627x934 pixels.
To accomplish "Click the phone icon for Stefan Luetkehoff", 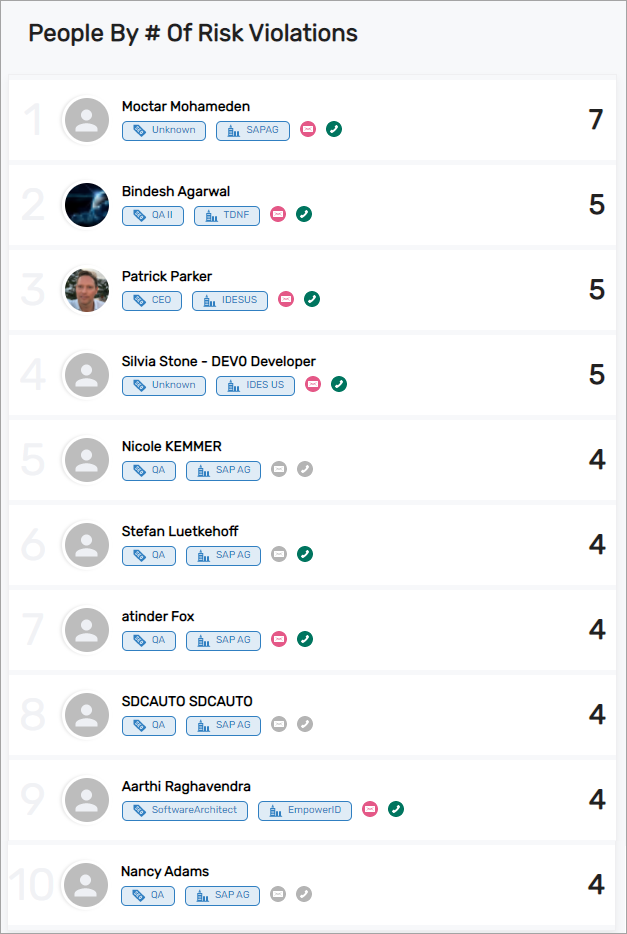I will (x=305, y=554).
